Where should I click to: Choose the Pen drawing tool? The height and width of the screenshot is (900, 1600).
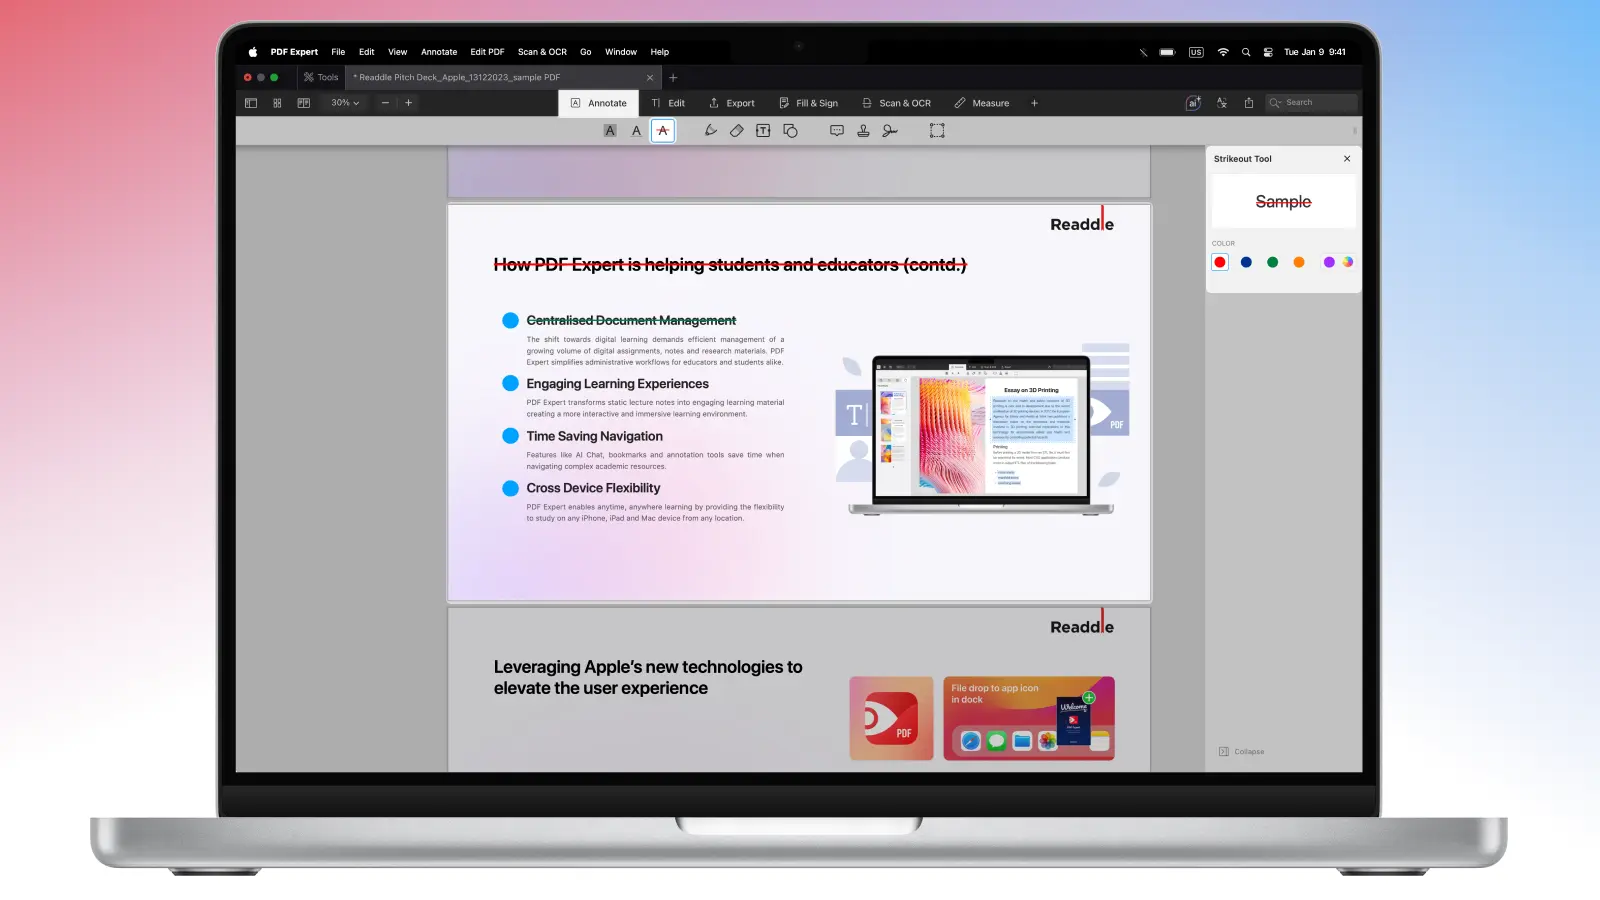click(710, 131)
